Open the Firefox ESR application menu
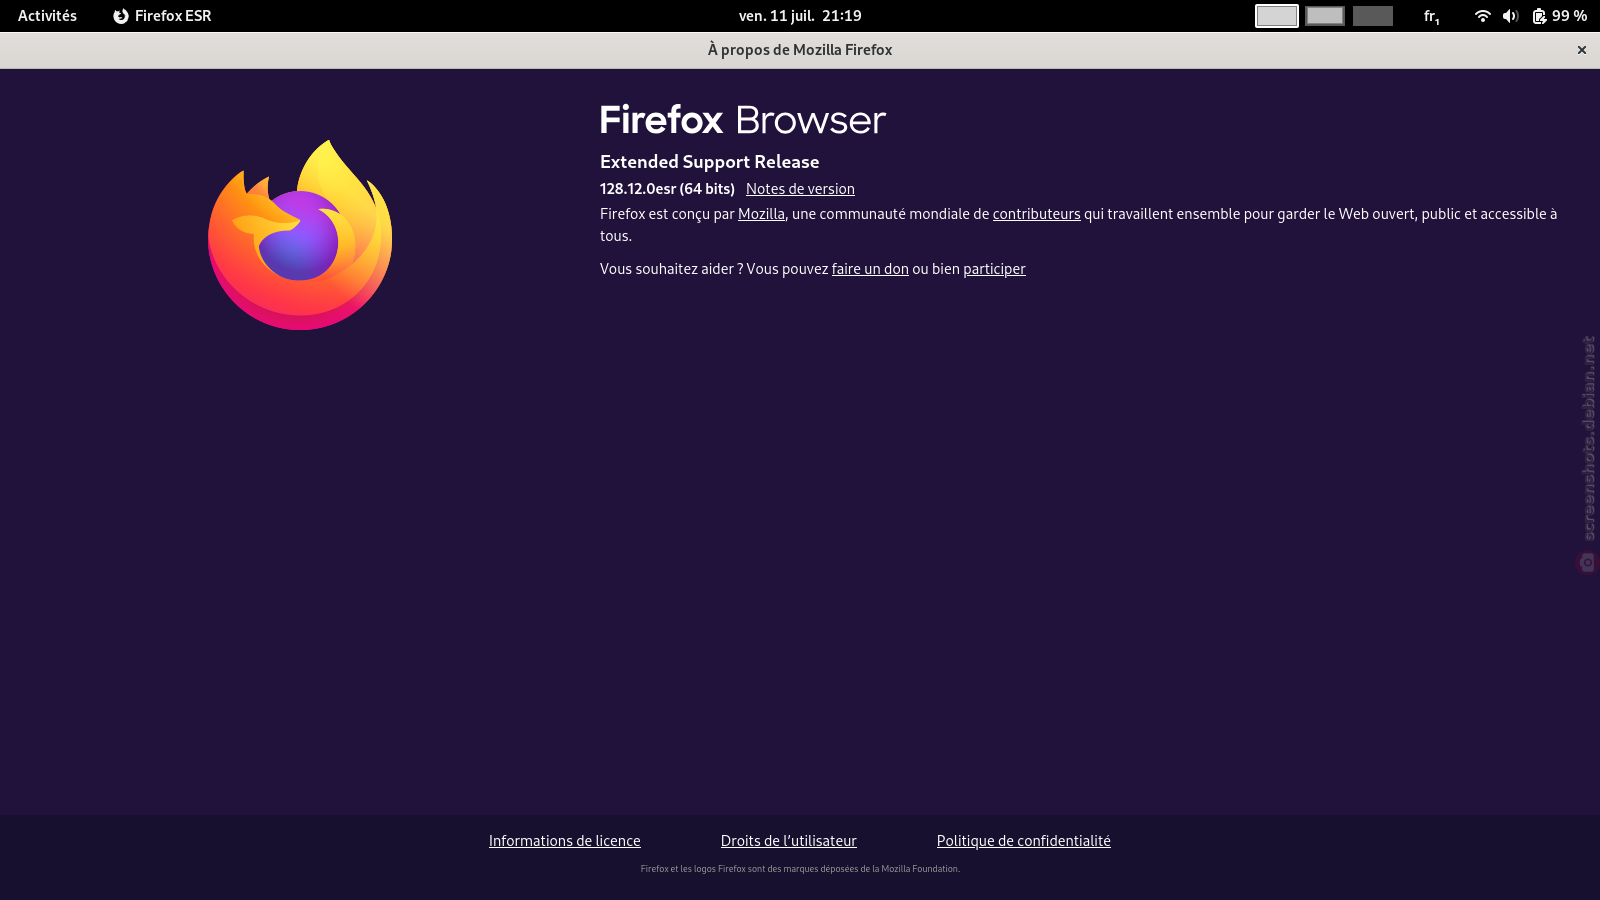 [x=162, y=16]
